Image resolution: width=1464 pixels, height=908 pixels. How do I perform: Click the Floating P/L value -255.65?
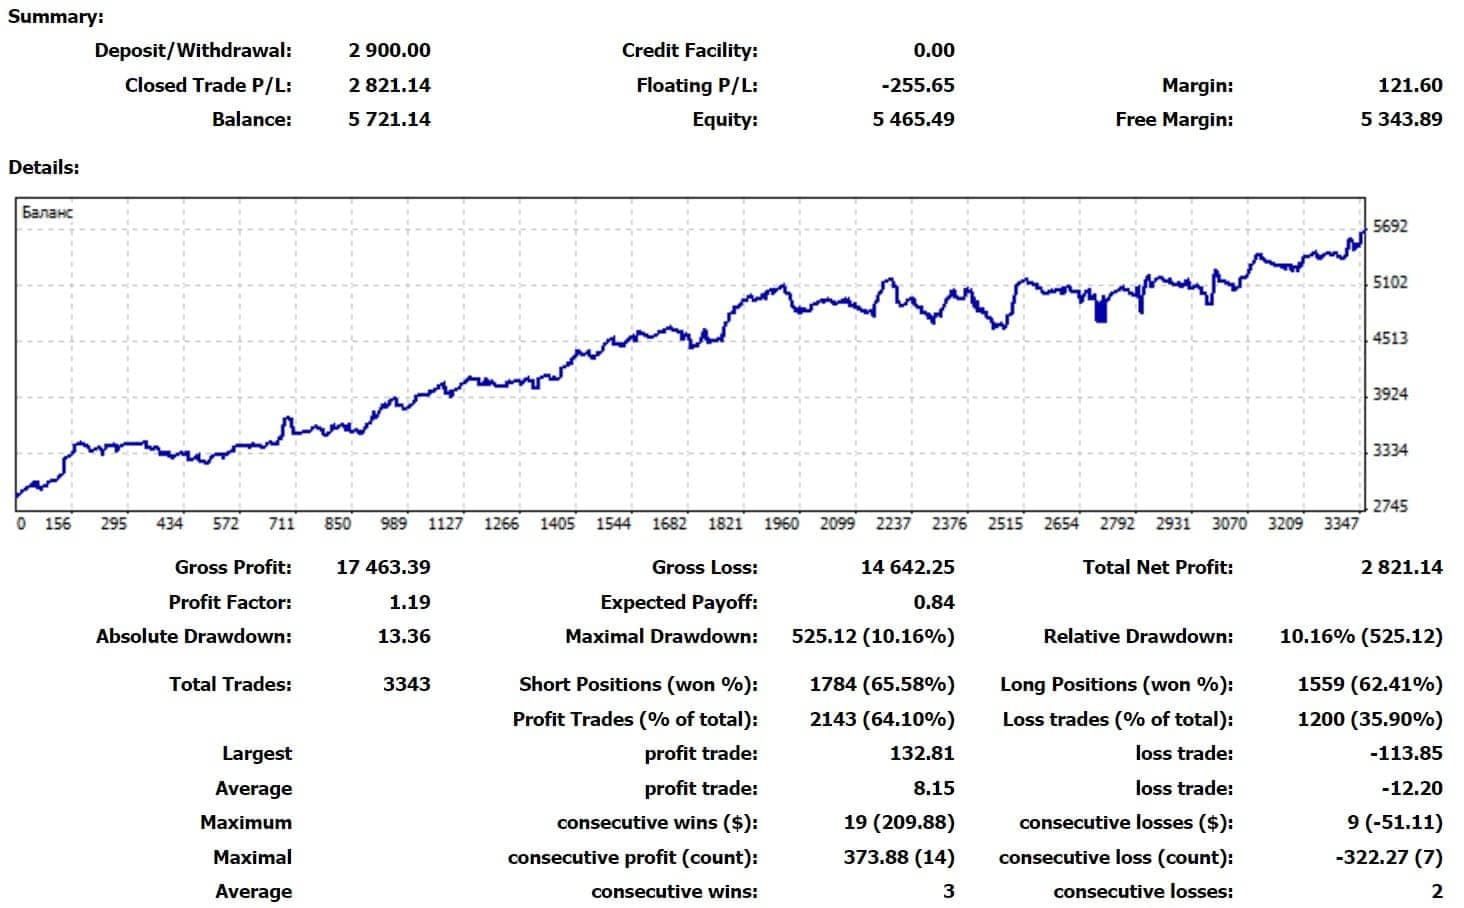pos(917,85)
